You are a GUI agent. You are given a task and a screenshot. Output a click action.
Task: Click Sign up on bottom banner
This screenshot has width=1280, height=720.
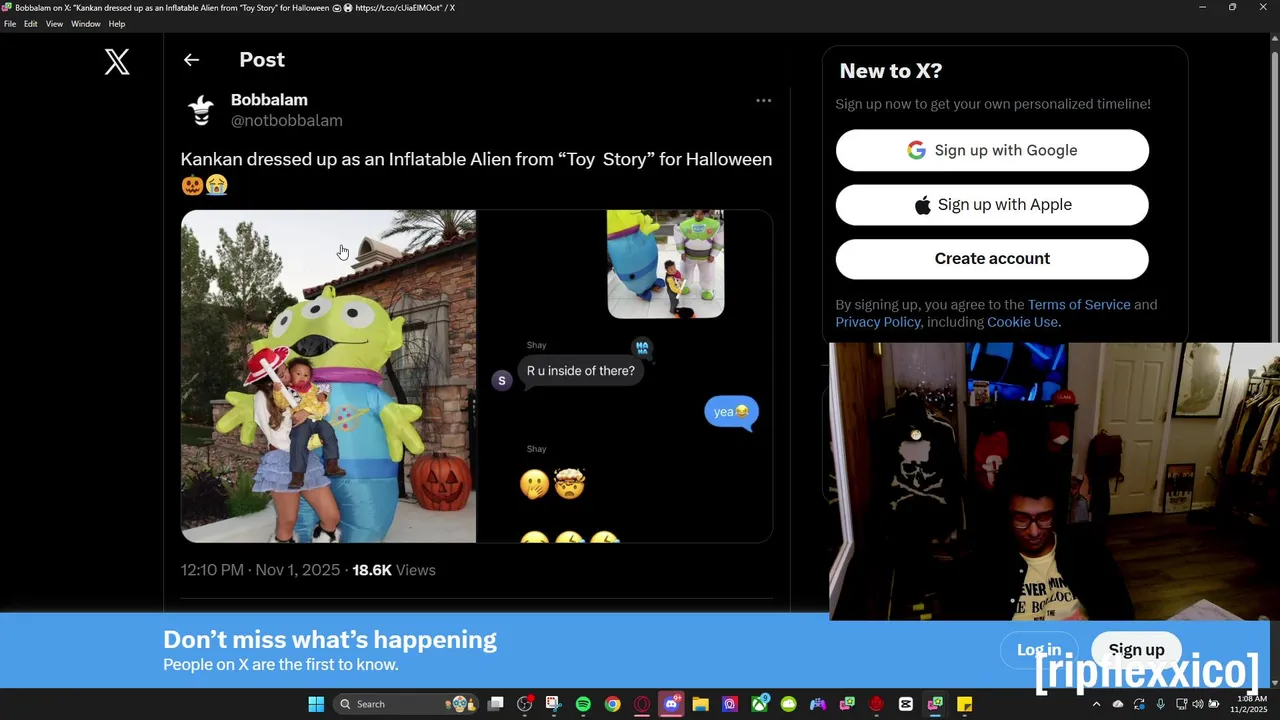[x=1136, y=650]
